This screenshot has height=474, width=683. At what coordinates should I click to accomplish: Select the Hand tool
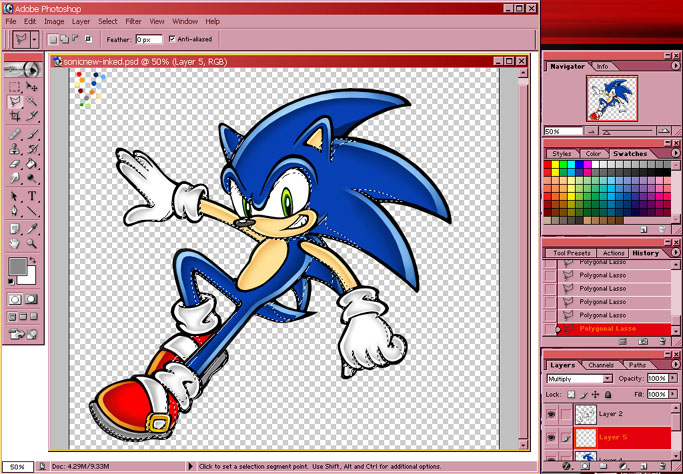coord(15,244)
